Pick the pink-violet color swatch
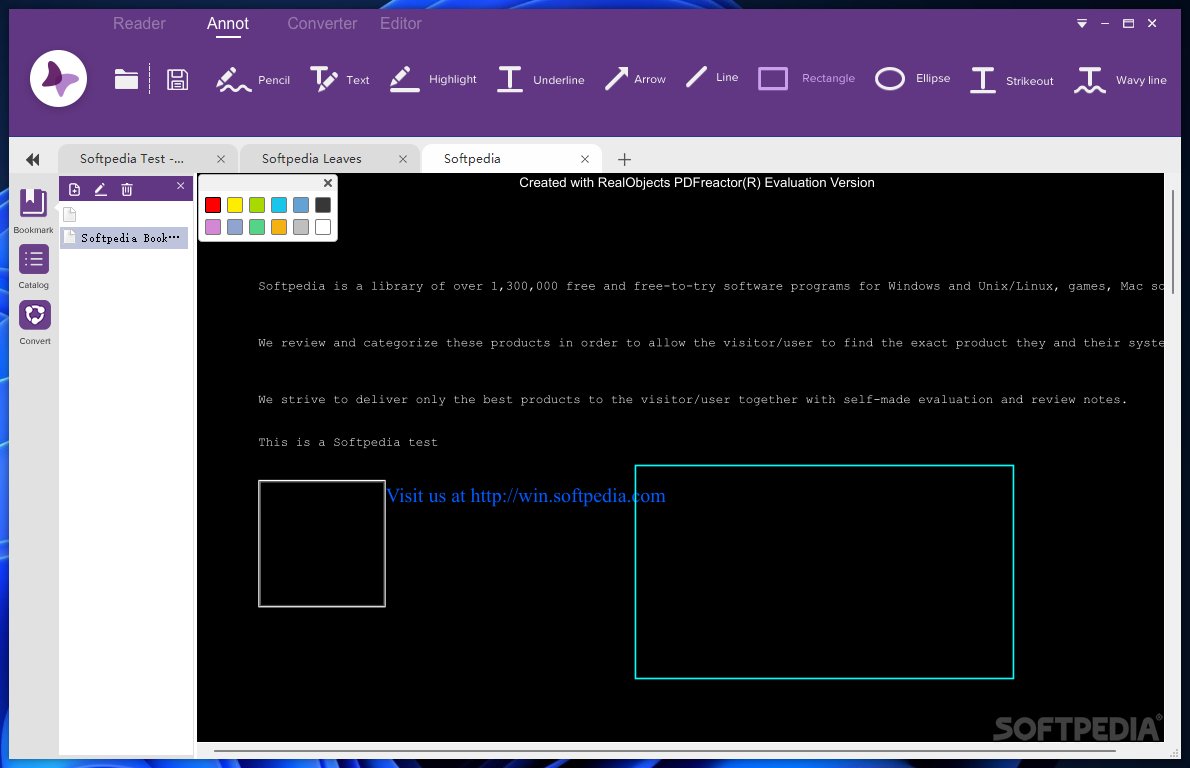 tap(213, 227)
